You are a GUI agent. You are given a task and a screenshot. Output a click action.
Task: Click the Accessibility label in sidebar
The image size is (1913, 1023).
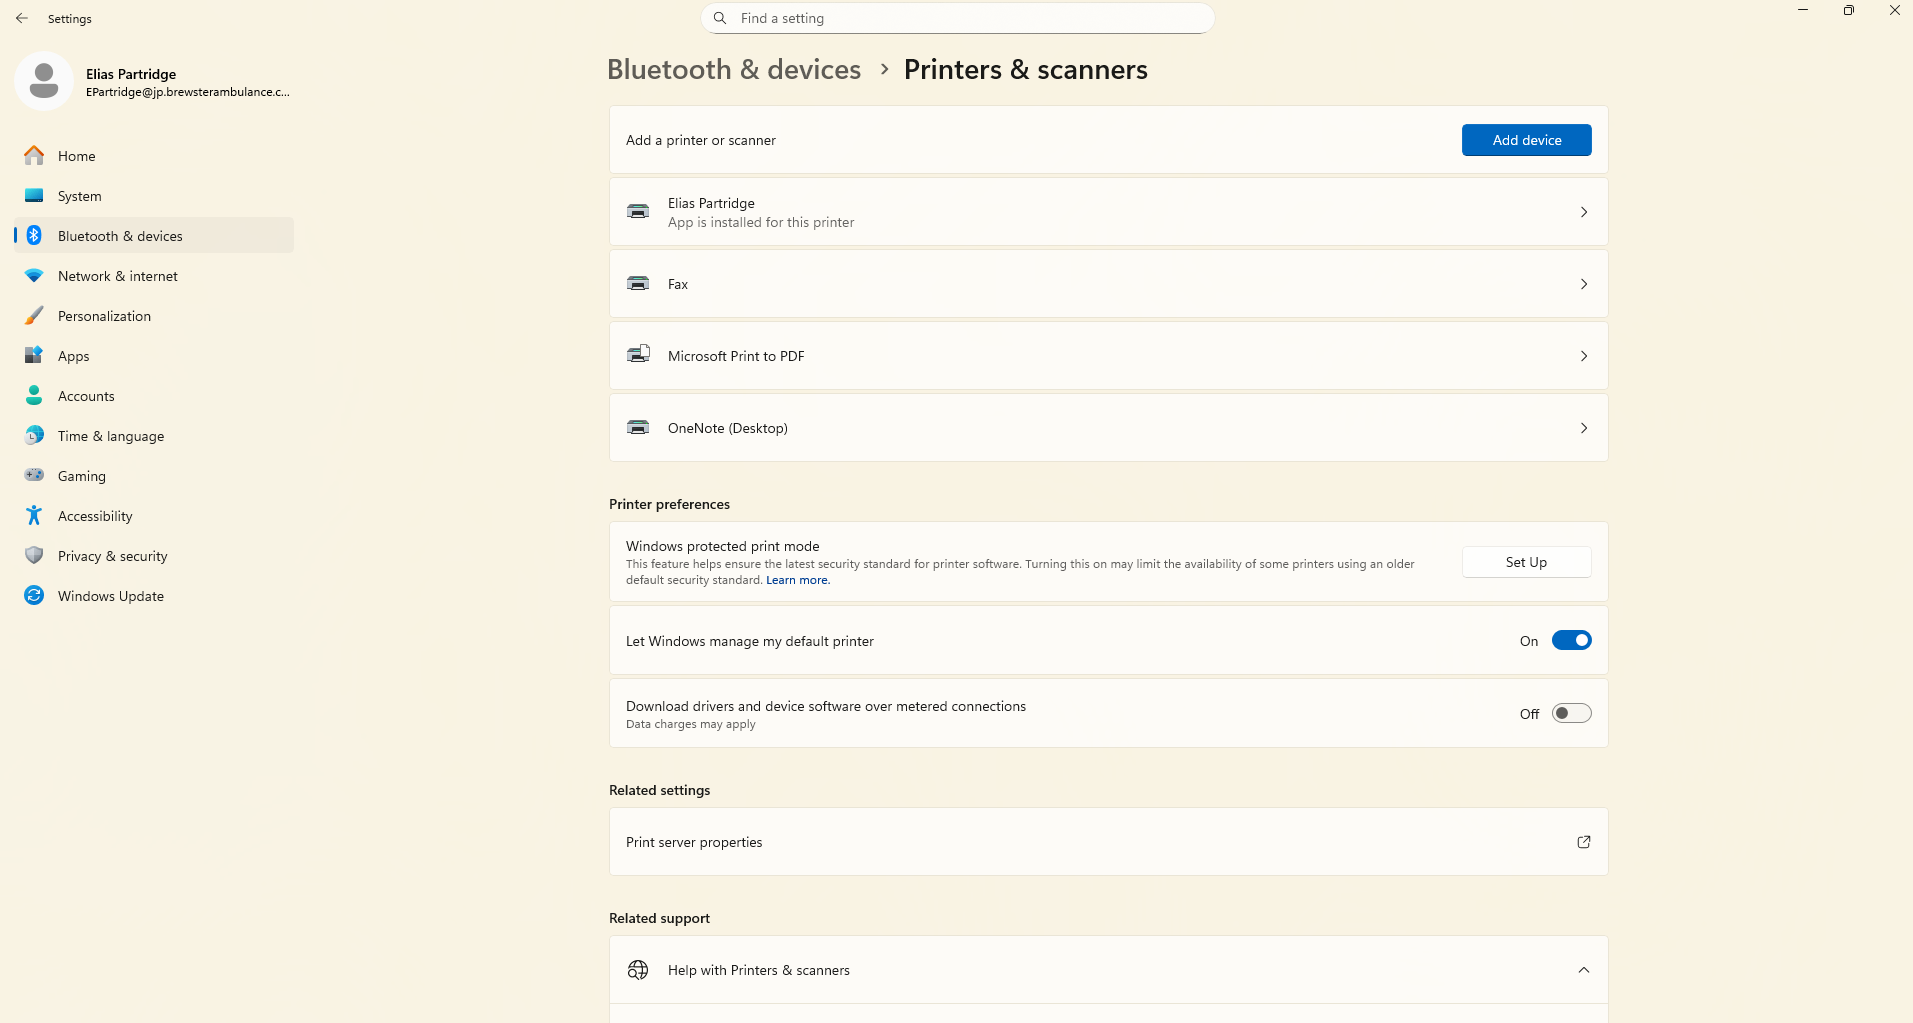(x=95, y=516)
